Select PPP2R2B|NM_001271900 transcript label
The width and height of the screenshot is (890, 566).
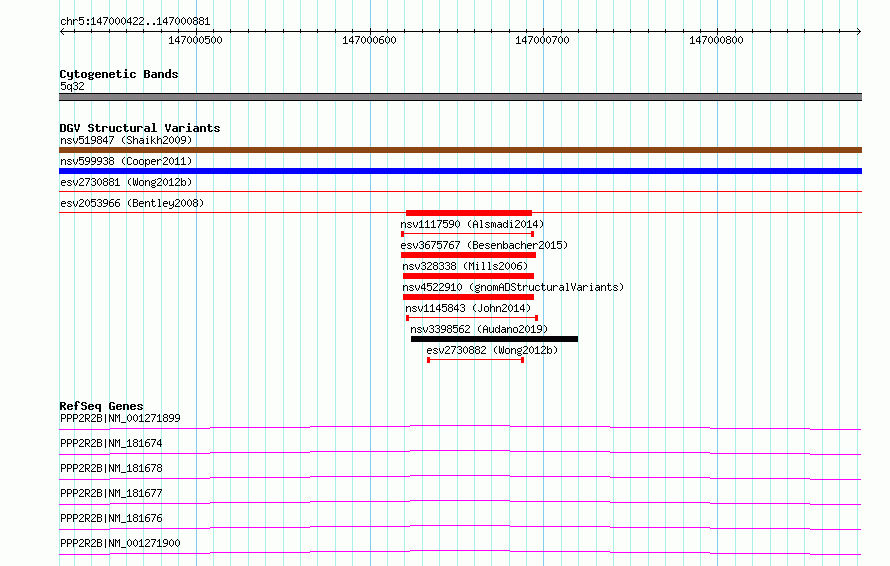pos(120,543)
